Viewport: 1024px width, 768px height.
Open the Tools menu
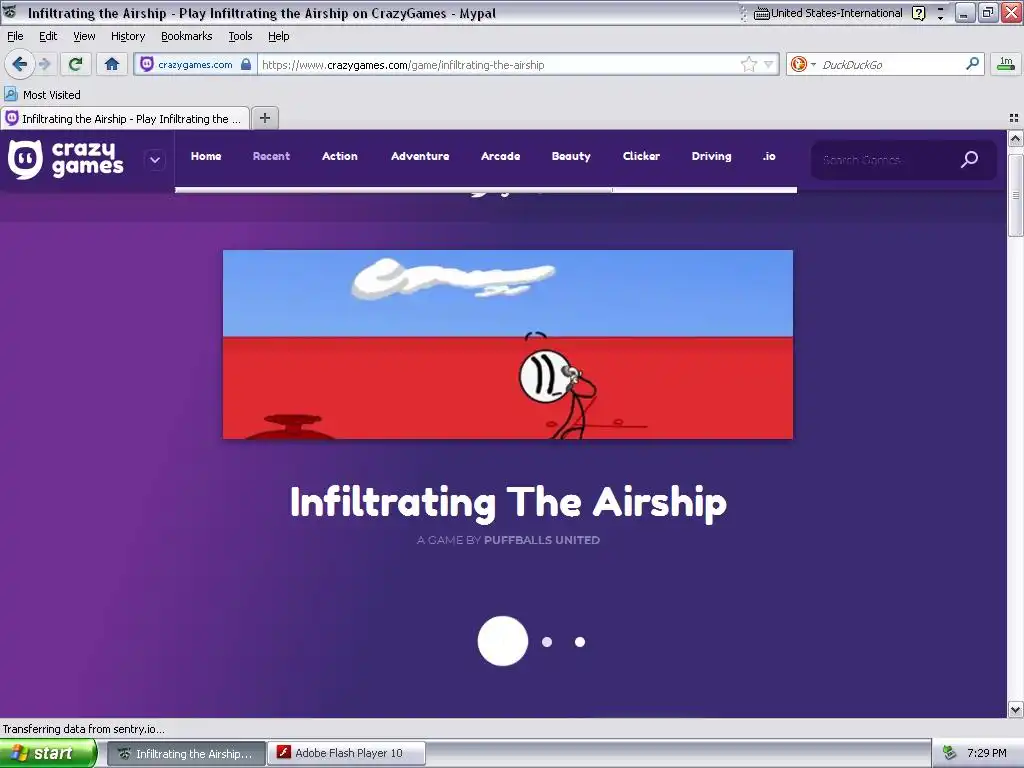click(240, 36)
